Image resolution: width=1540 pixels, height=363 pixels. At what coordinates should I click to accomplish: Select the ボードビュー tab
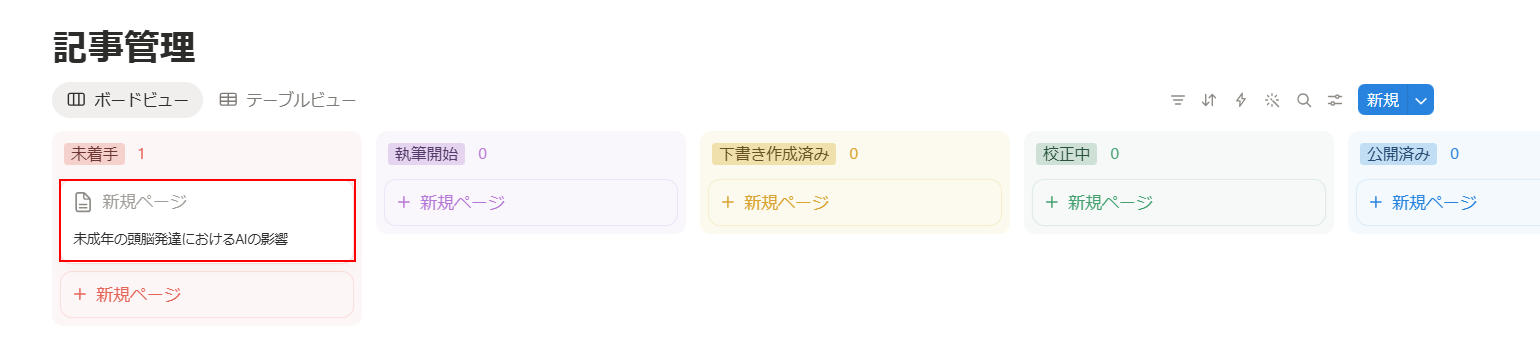point(128,100)
